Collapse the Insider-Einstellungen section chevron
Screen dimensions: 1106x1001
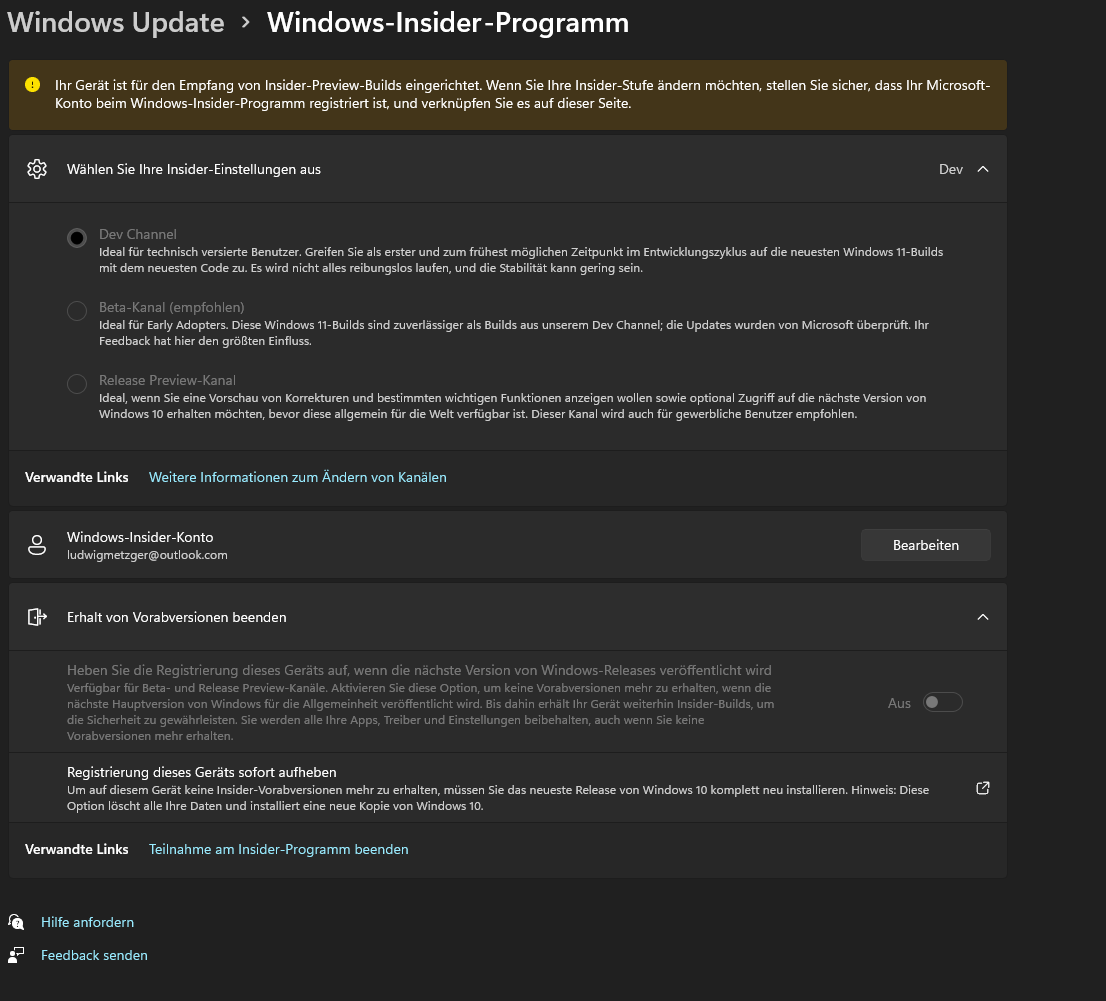(983, 169)
